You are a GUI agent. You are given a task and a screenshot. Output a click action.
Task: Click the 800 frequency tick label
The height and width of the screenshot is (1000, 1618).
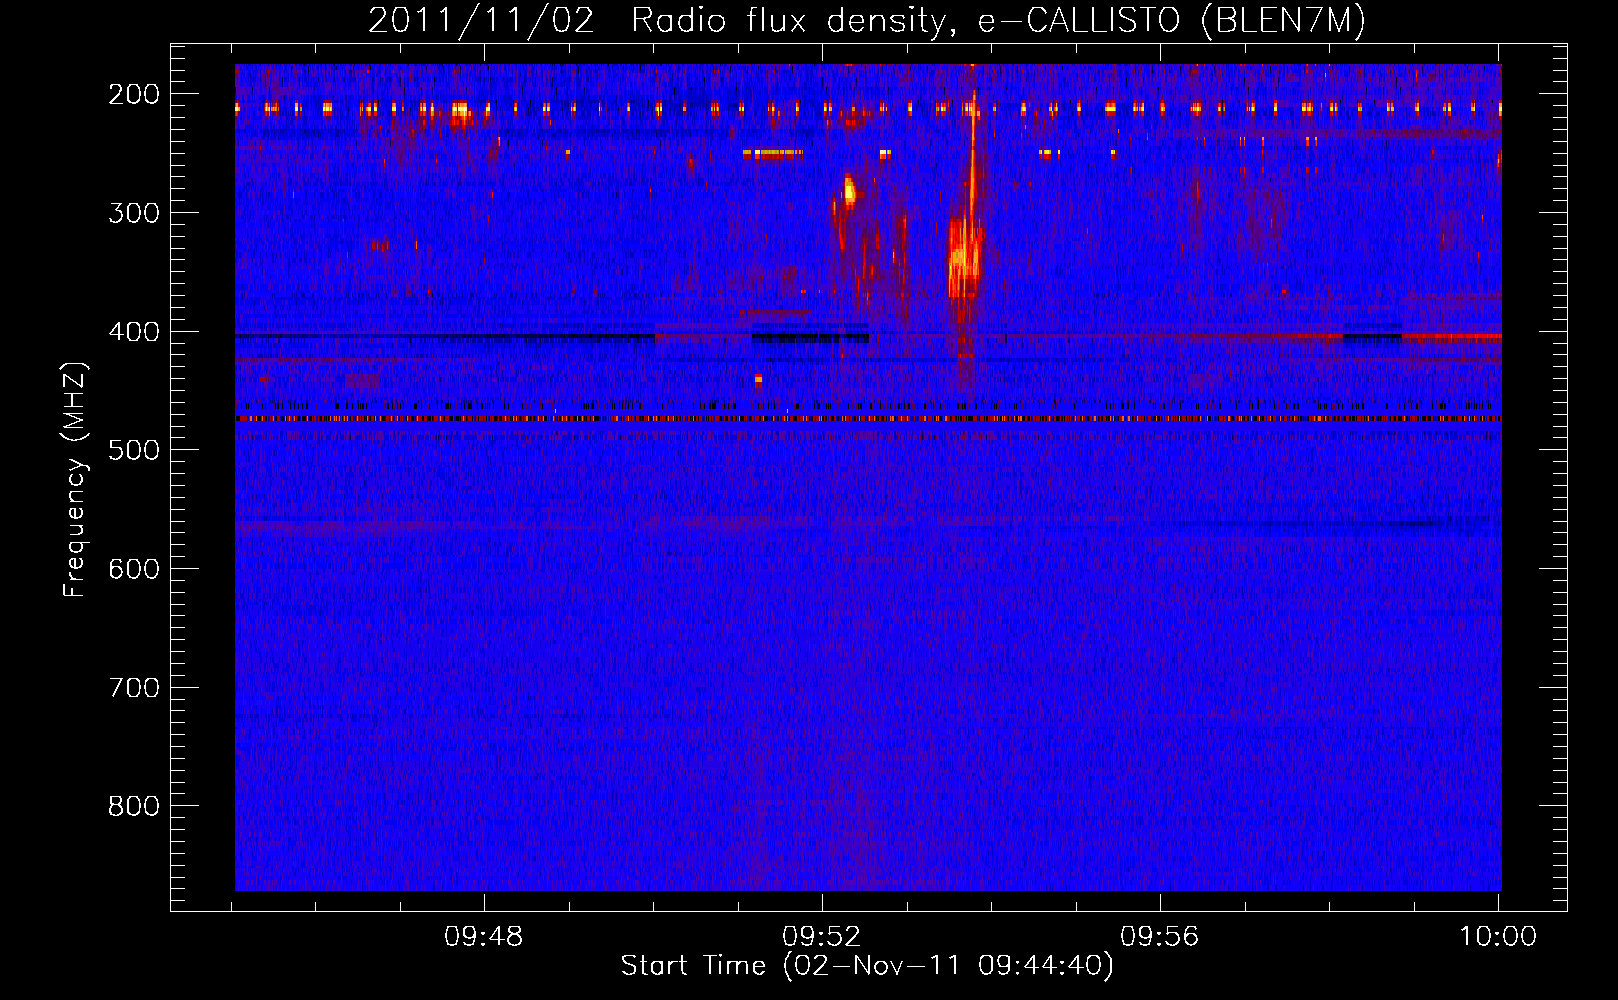pyautogui.click(x=133, y=806)
